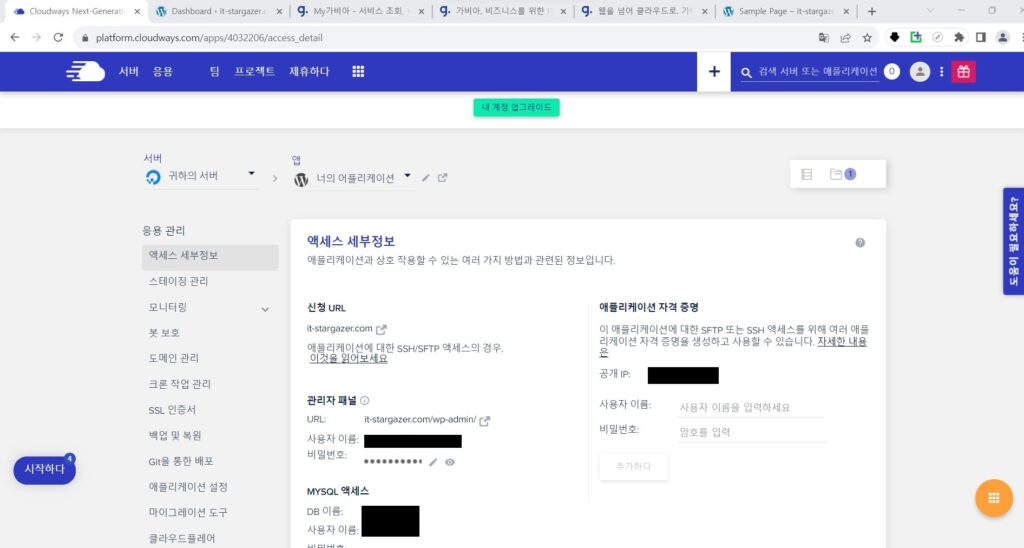Click the plus add button in header
This screenshot has height=548, width=1024.
coord(714,71)
